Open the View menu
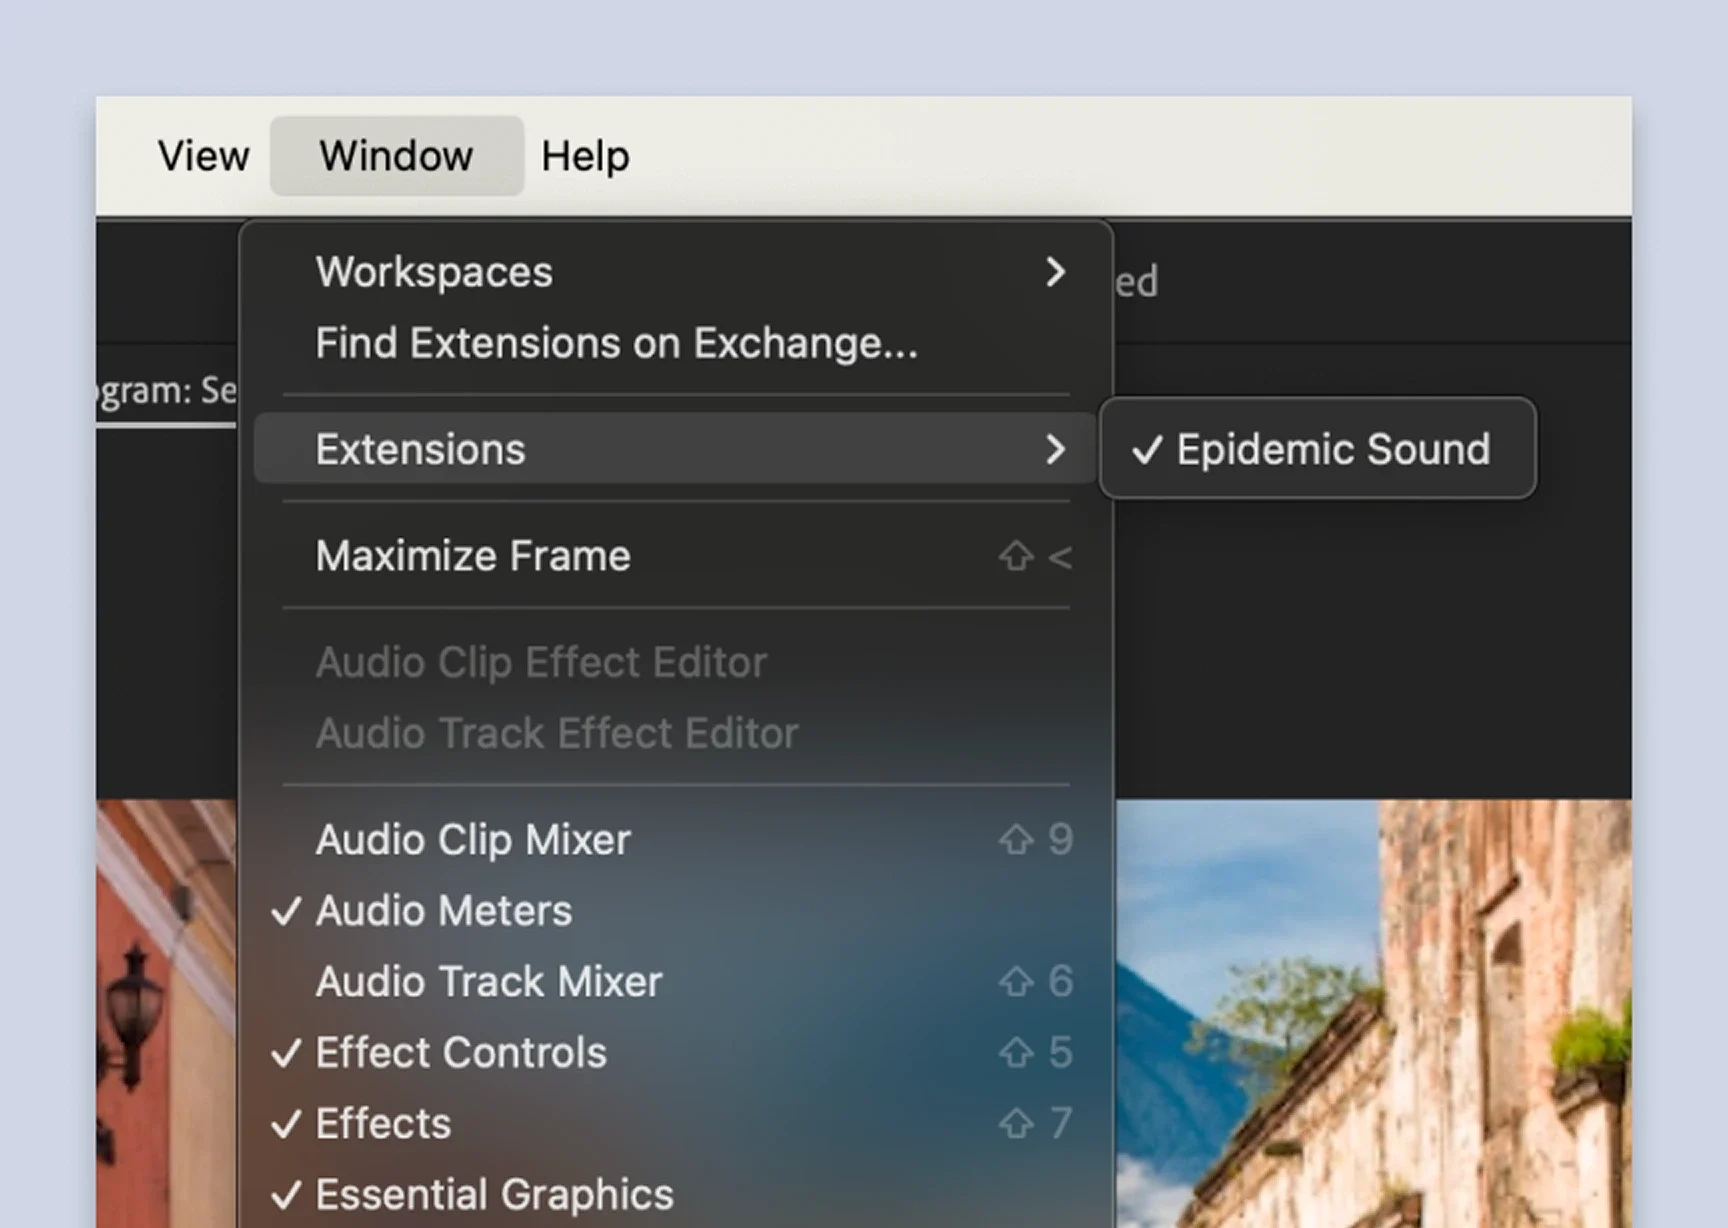This screenshot has height=1228, width=1728. (x=203, y=156)
